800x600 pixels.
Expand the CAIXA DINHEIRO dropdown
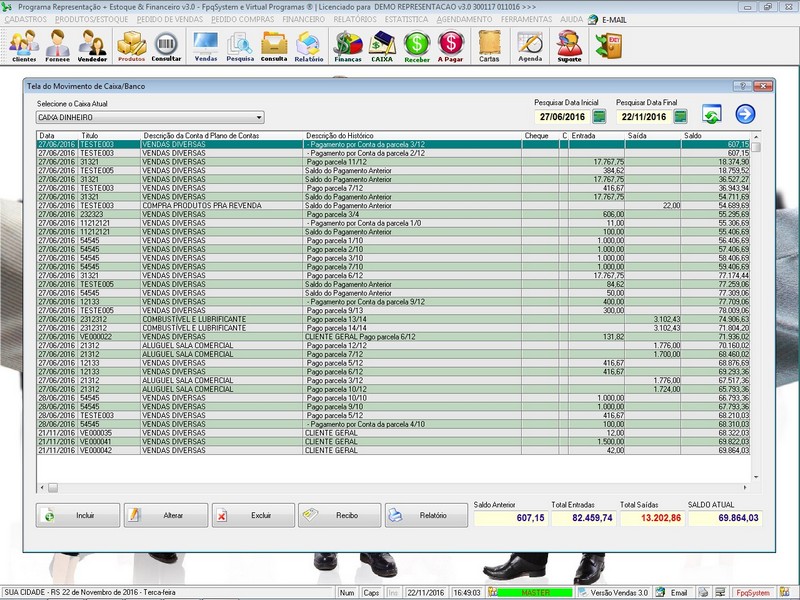pyautogui.click(x=258, y=118)
